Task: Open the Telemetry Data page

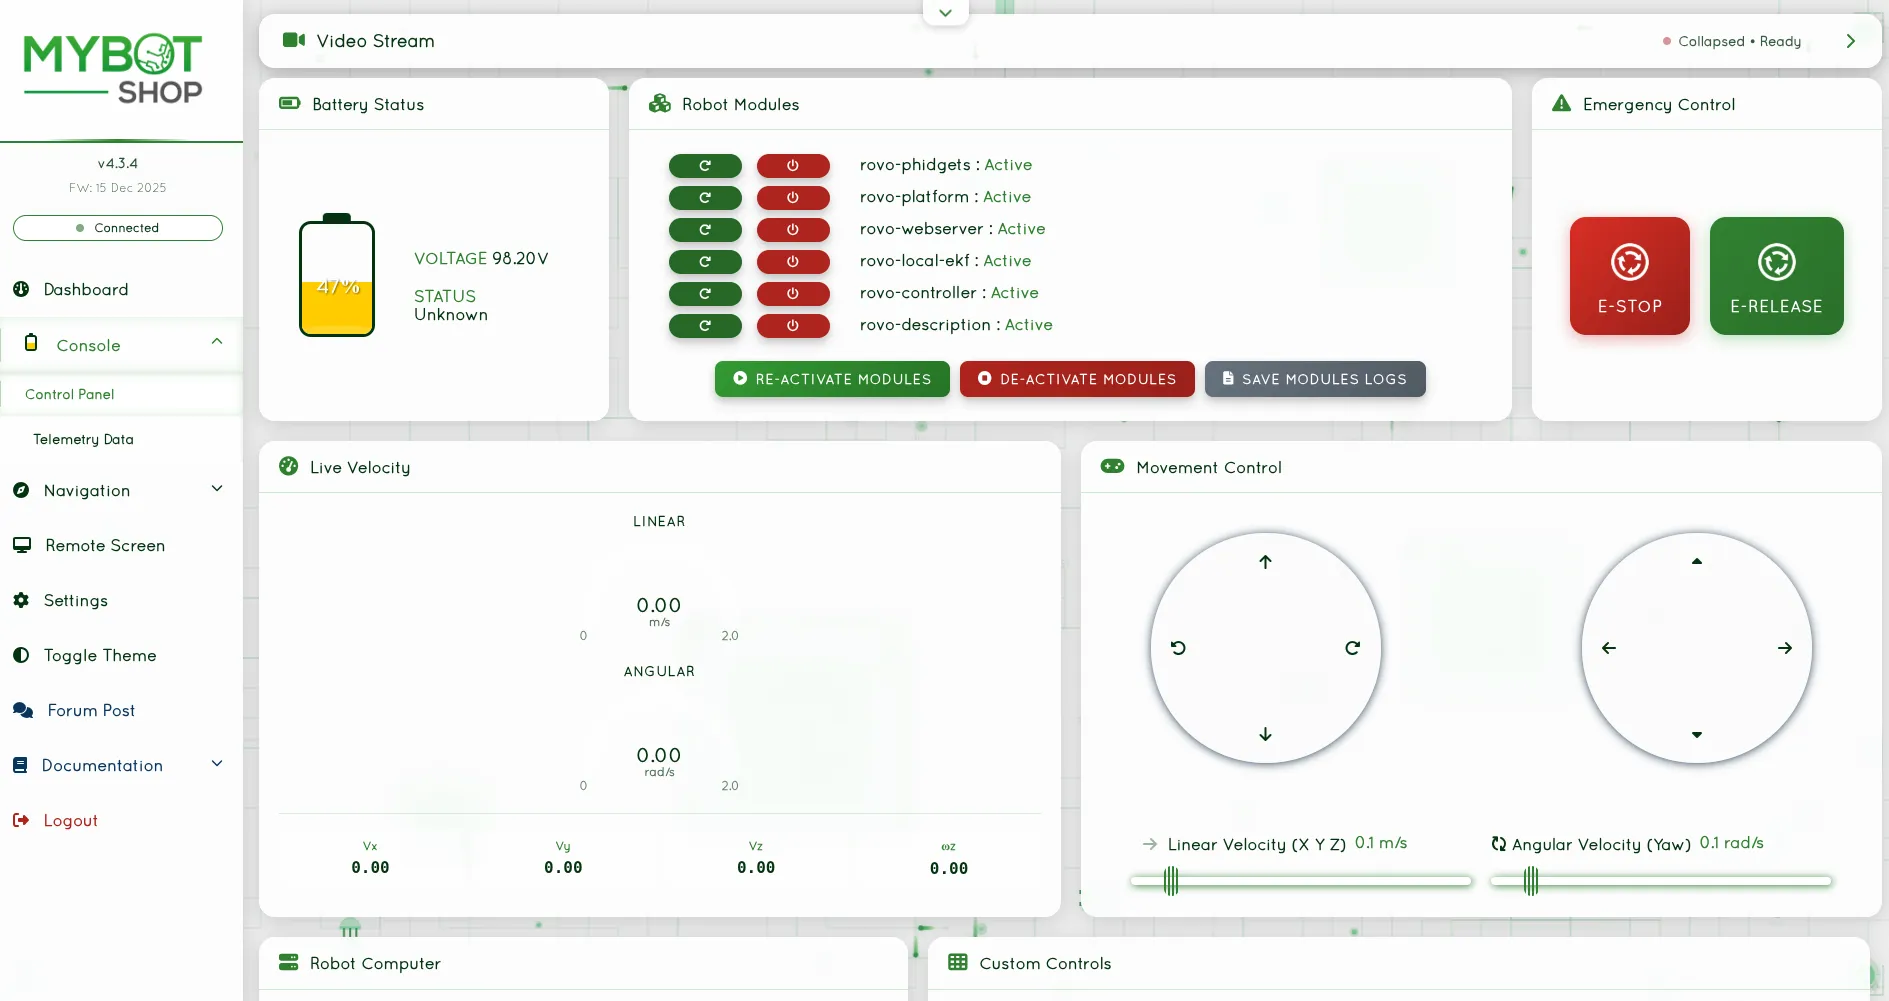Action: click(x=83, y=440)
